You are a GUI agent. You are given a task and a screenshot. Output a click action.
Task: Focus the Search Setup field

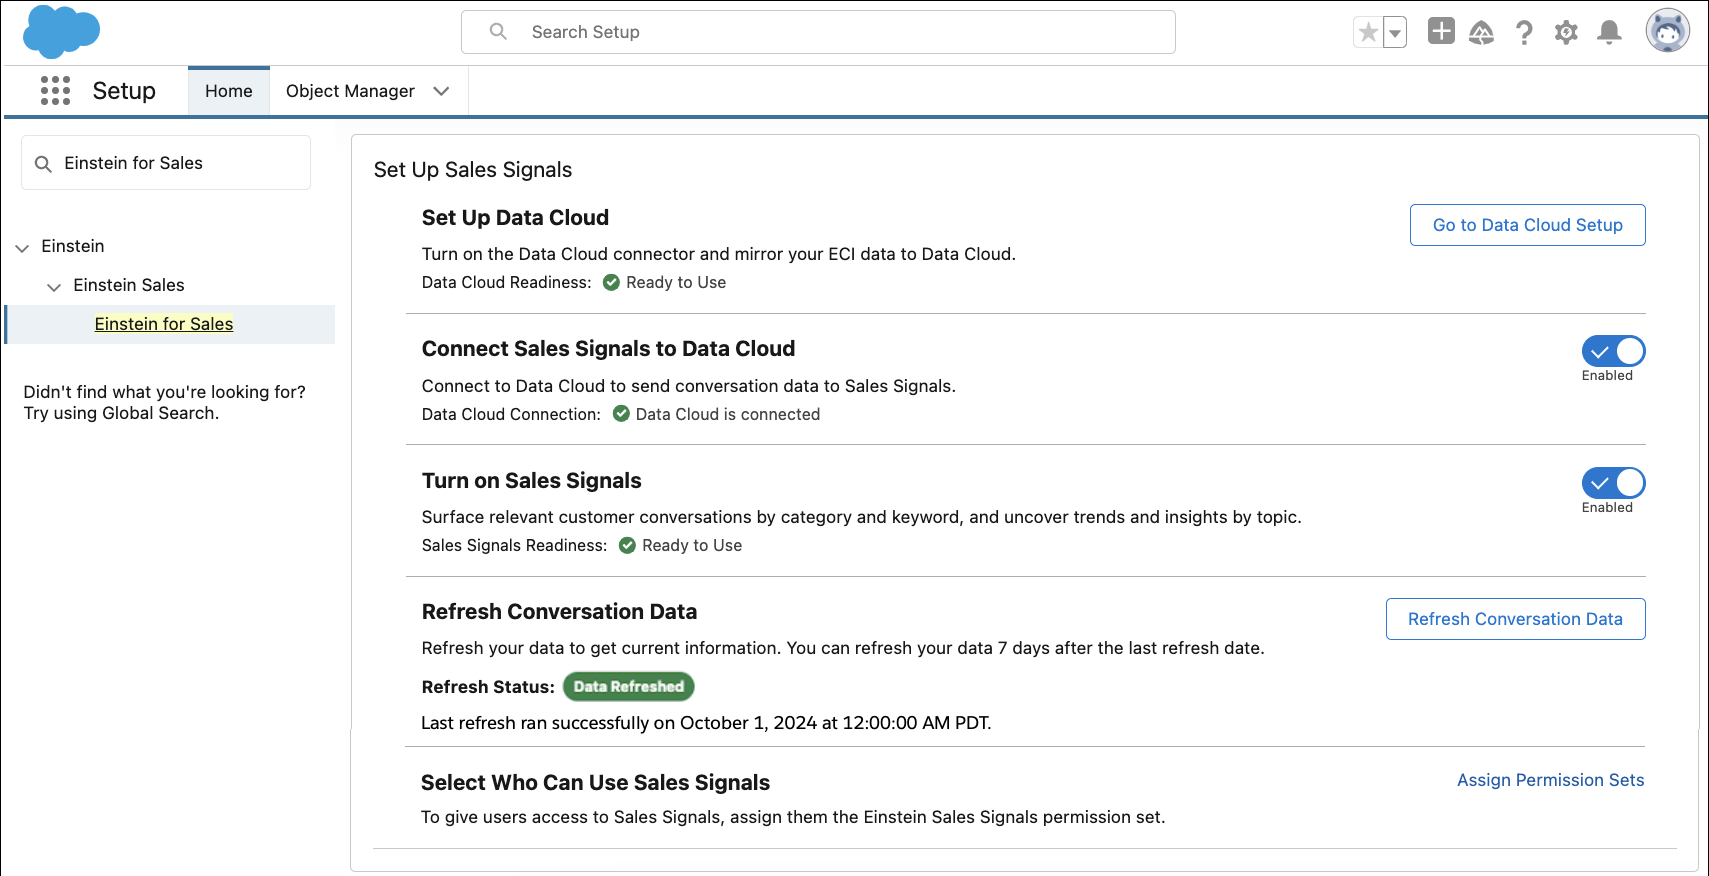point(818,32)
